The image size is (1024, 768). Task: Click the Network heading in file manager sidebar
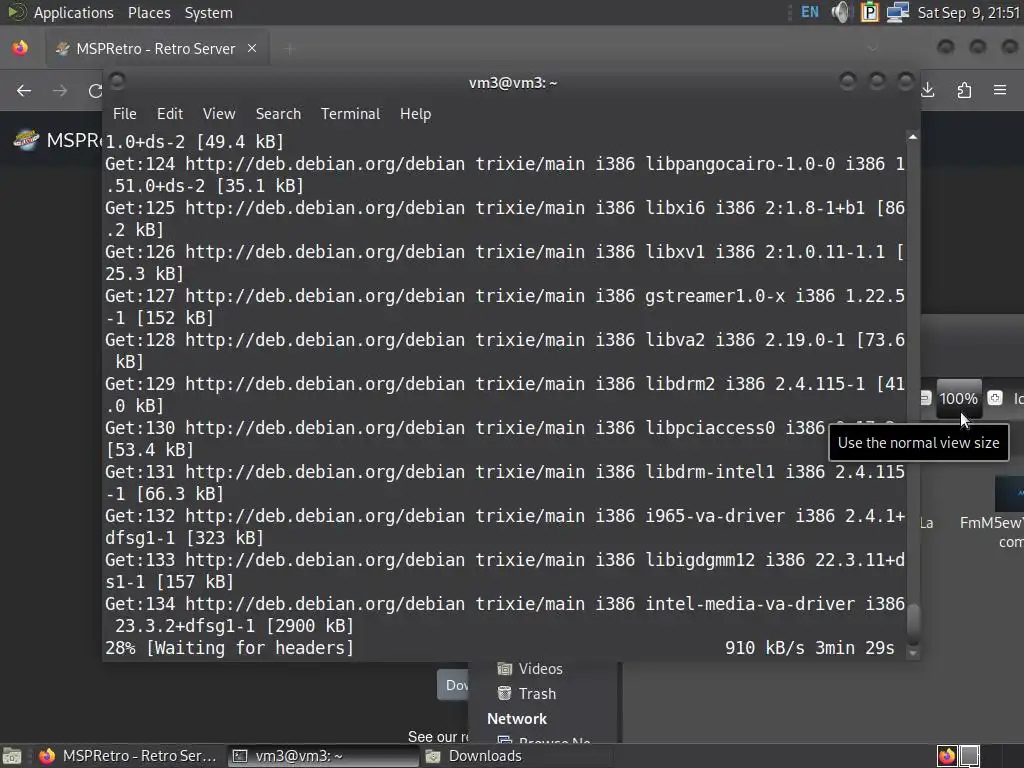[x=517, y=718]
